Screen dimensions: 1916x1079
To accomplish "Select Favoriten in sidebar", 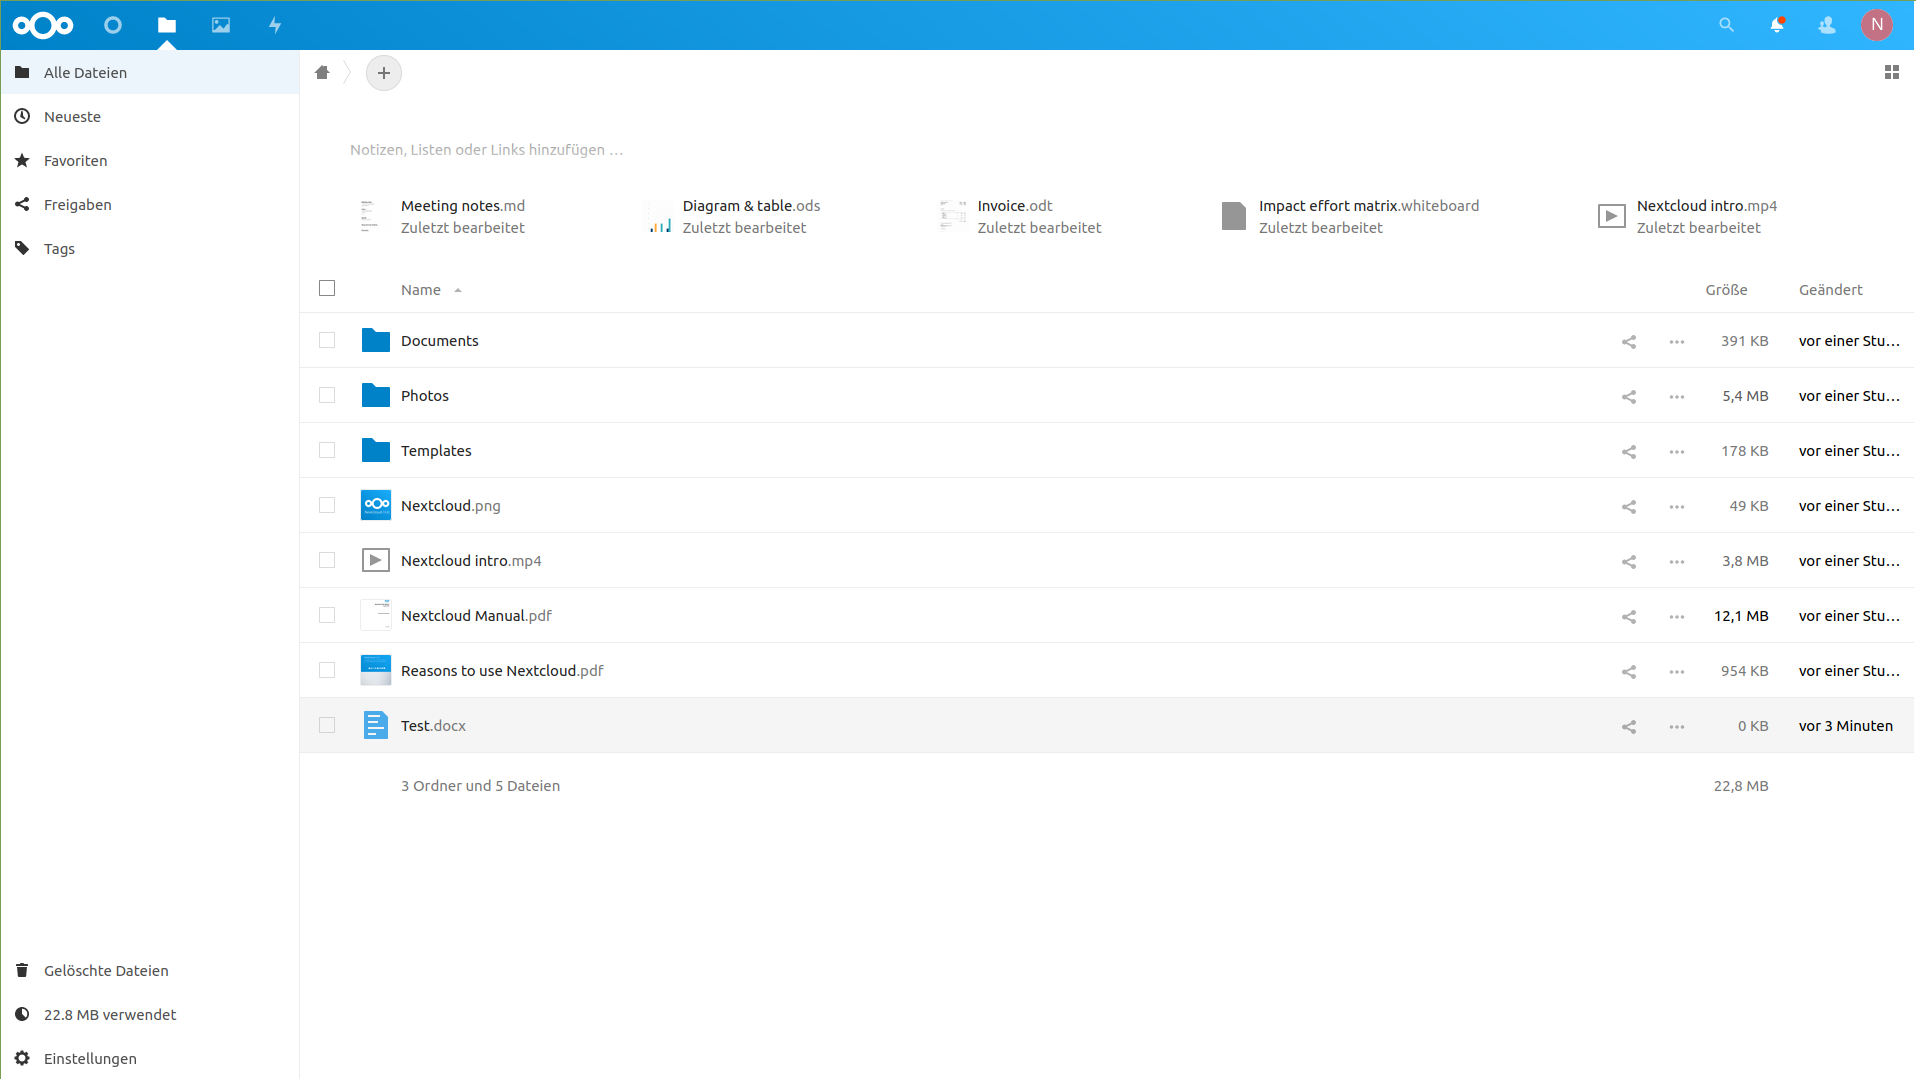I will pyautogui.click(x=150, y=160).
